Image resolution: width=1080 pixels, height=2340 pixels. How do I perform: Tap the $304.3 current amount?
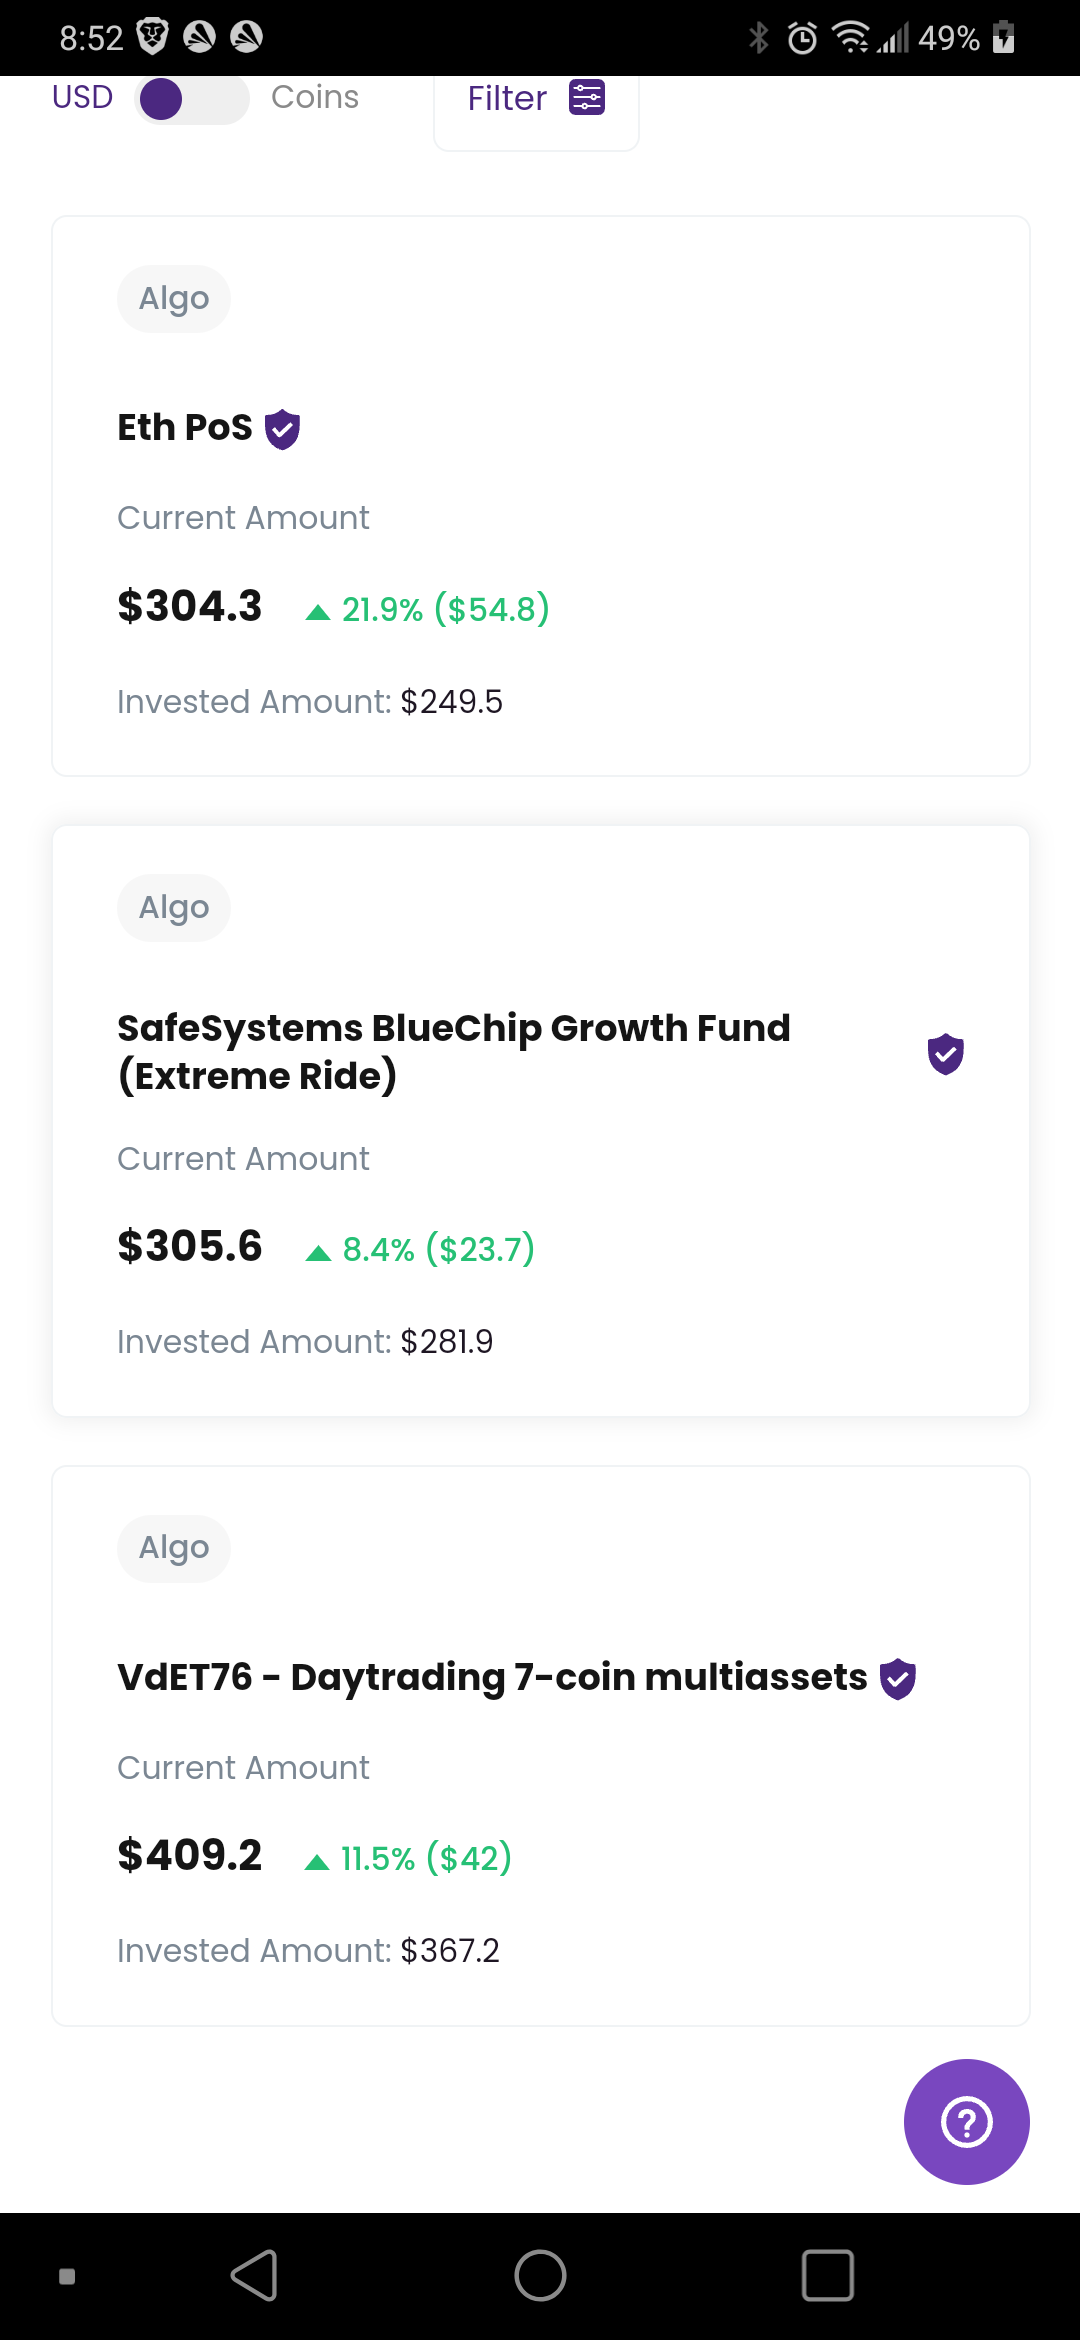click(x=190, y=606)
